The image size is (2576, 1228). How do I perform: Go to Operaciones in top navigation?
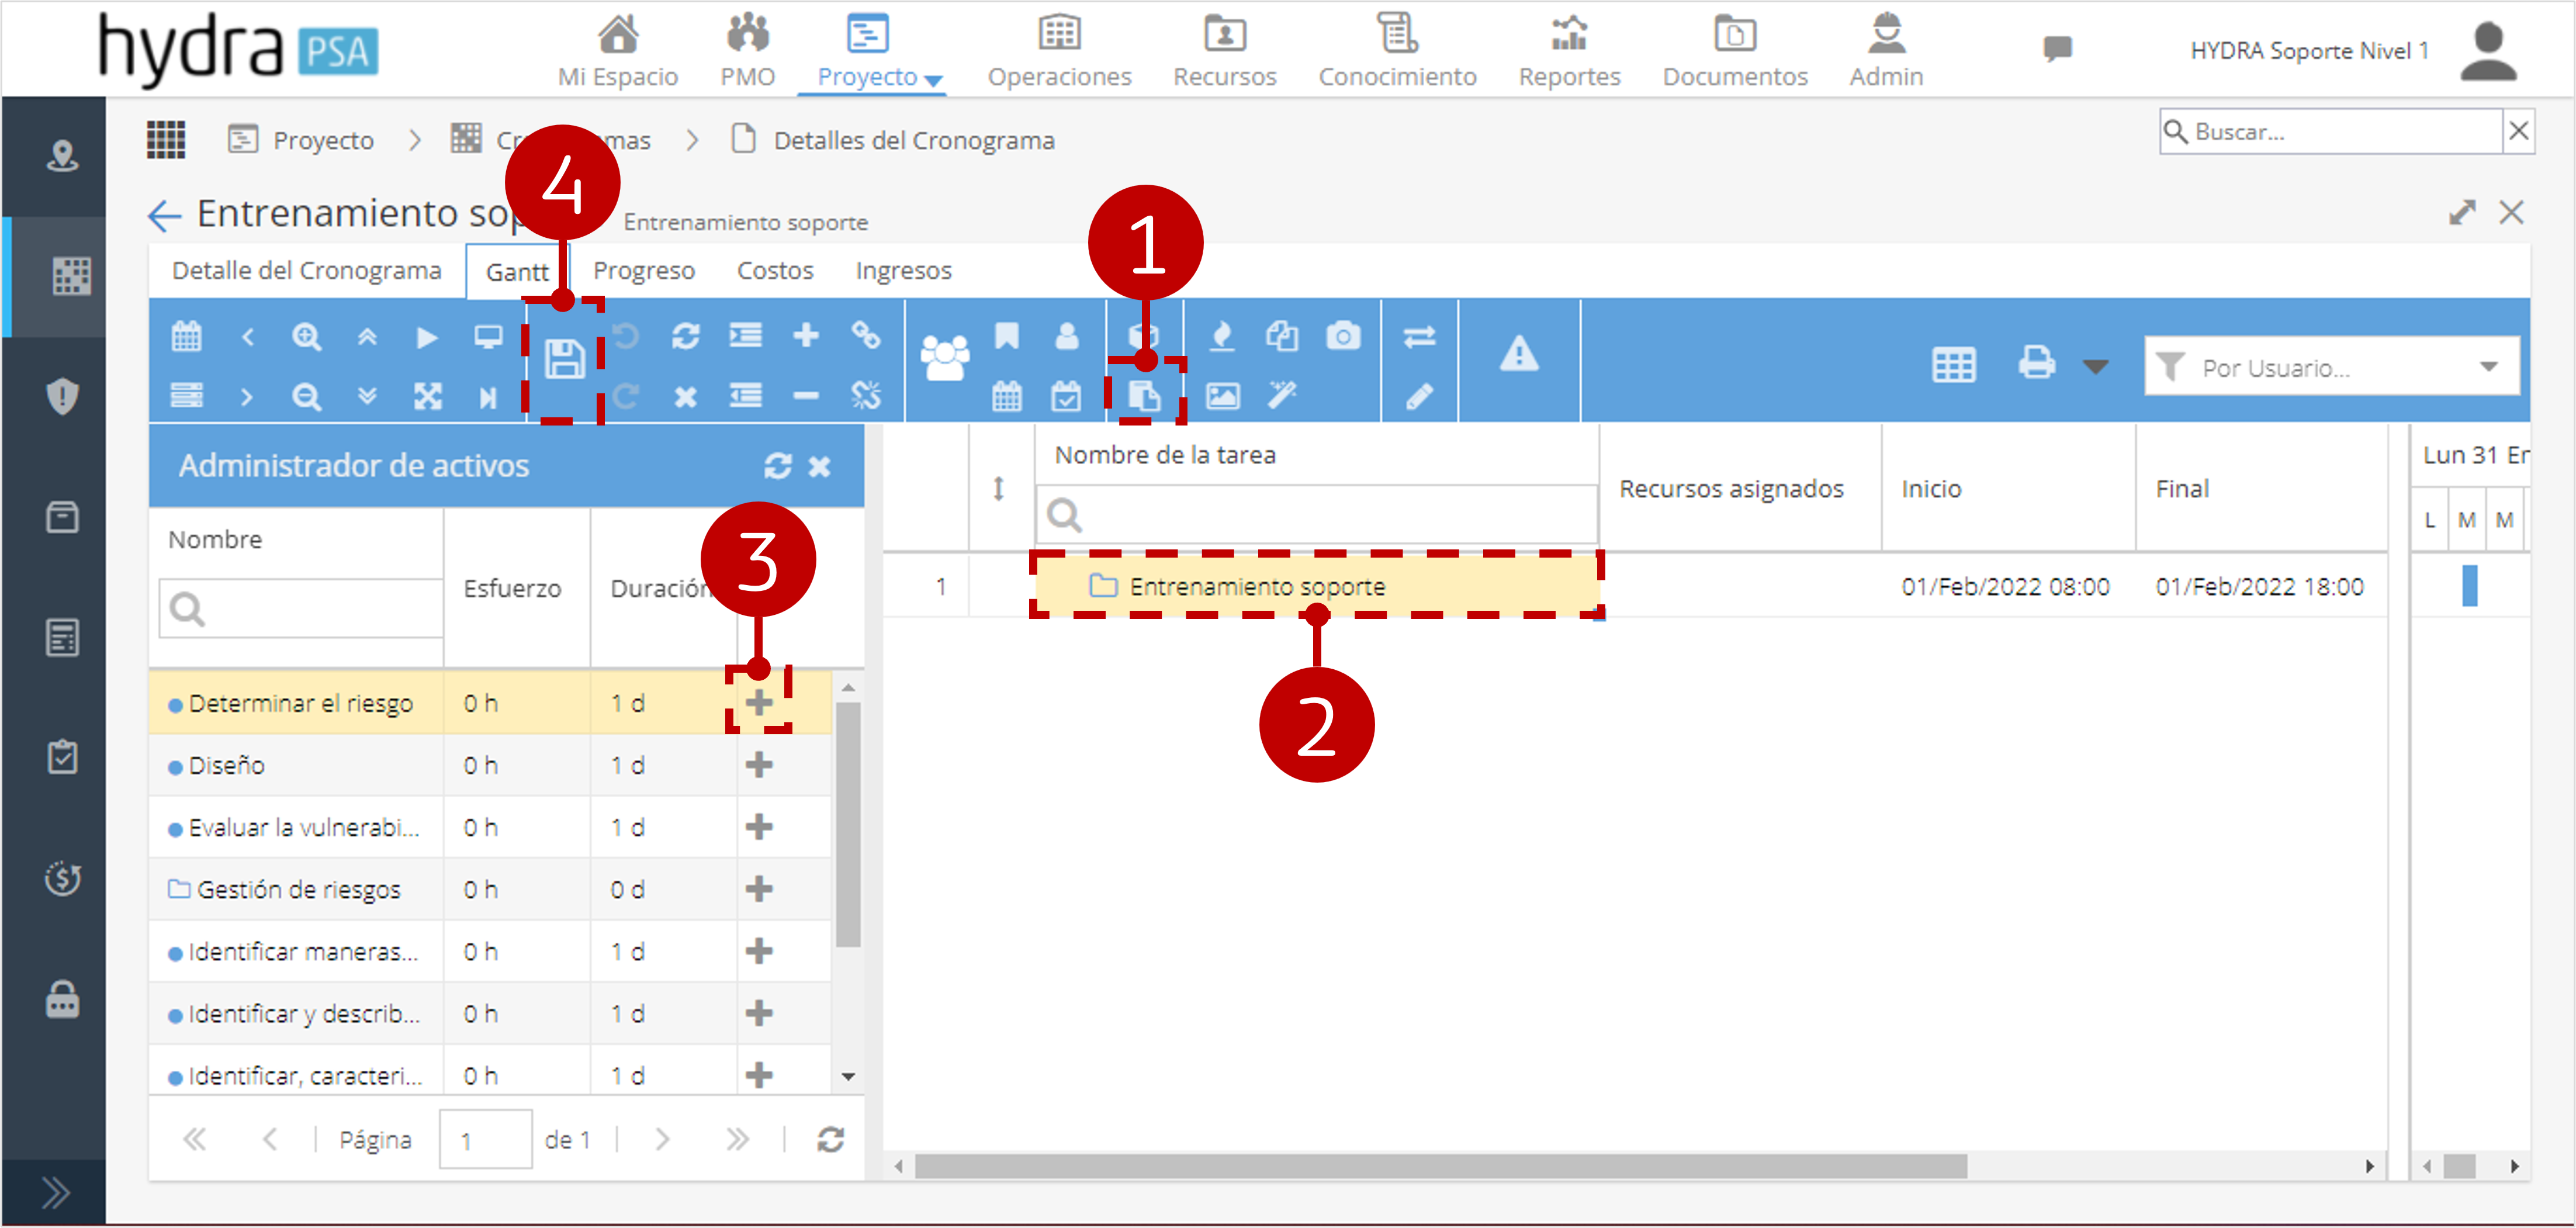tap(1059, 50)
